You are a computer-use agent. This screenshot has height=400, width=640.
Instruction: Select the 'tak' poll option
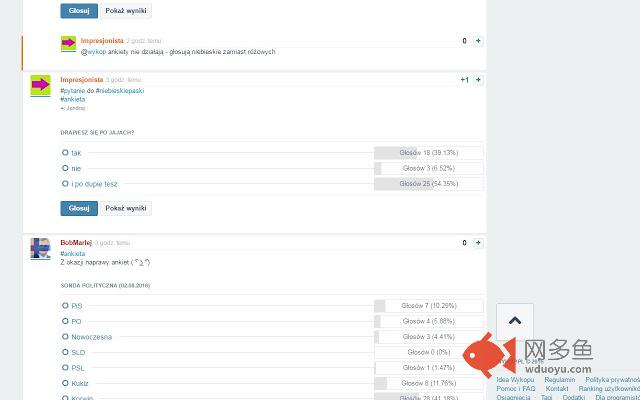(x=65, y=153)
